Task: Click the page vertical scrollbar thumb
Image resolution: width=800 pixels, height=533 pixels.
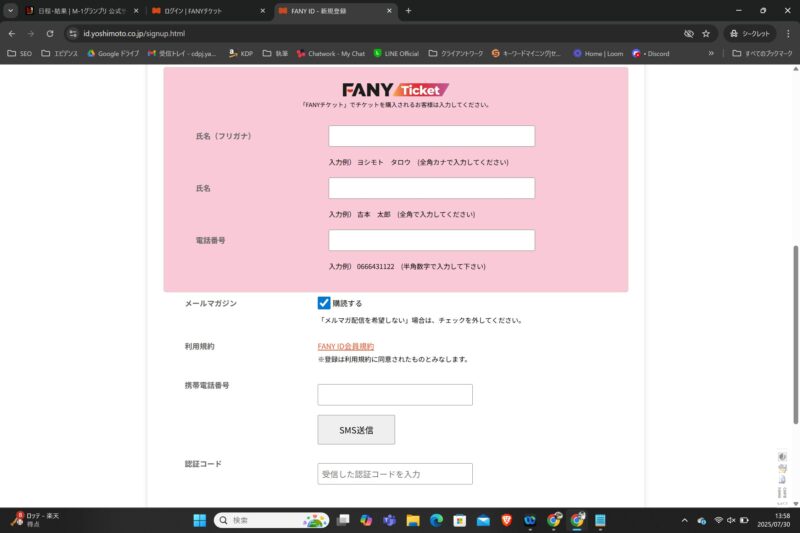Action: tap(795, 335)
